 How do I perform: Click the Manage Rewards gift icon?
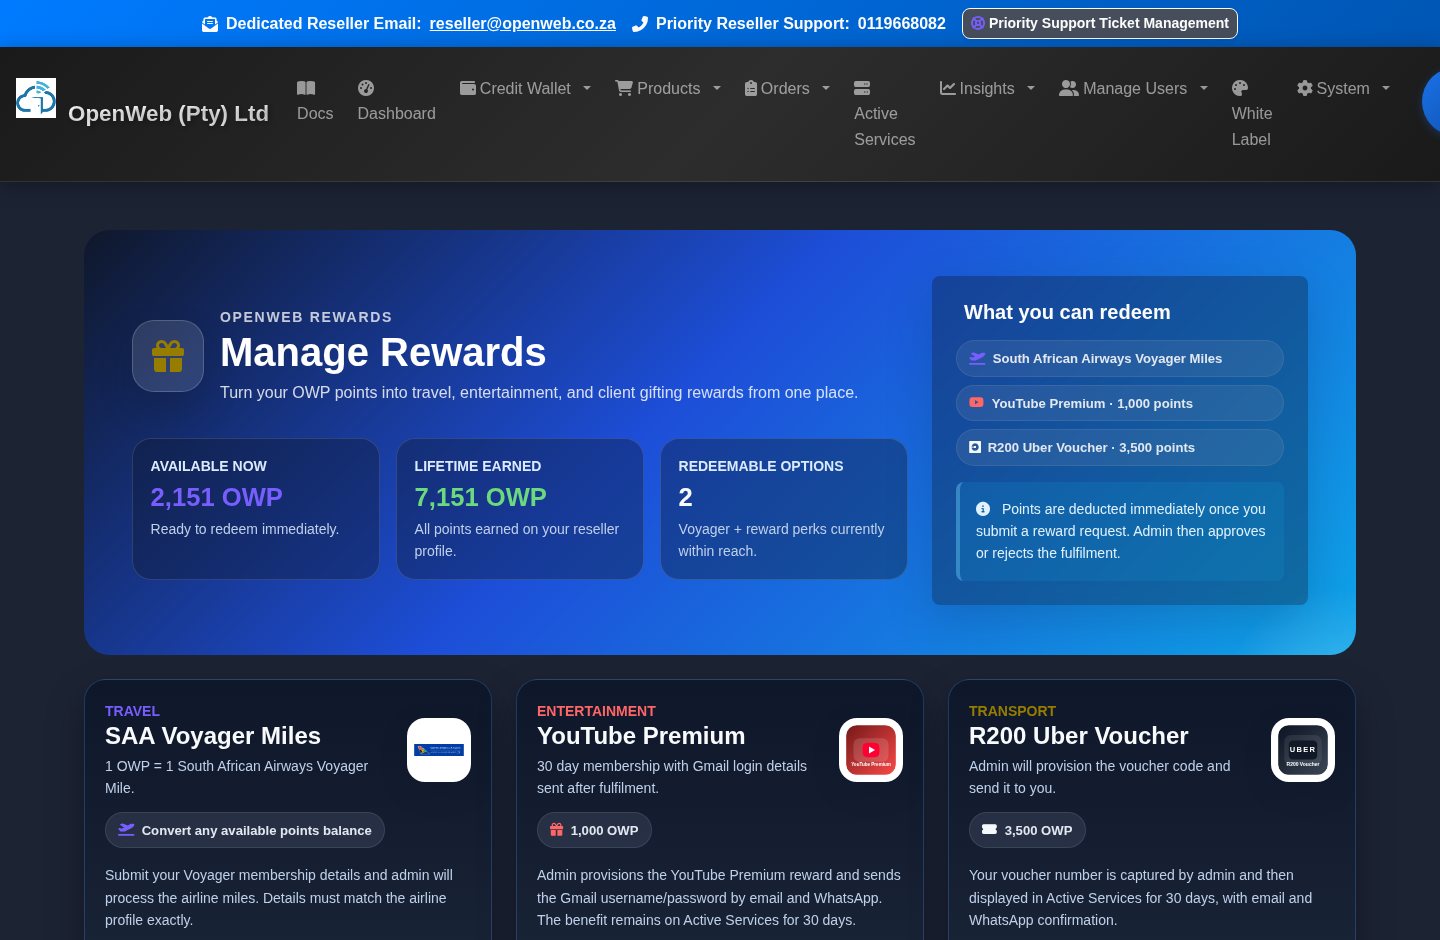point(168,356)
